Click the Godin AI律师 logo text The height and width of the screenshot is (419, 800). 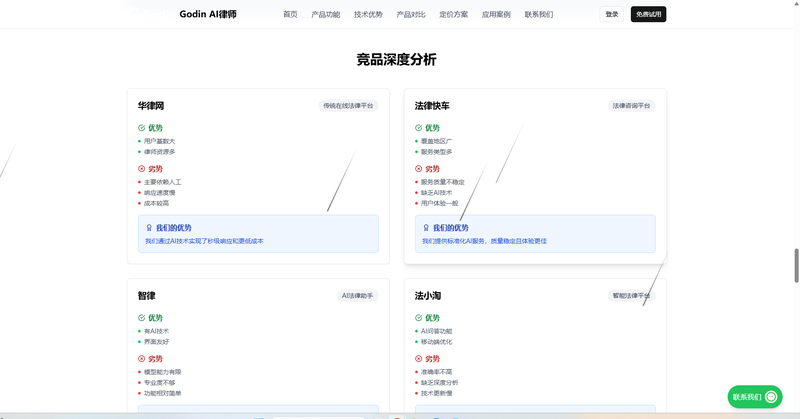208,14
